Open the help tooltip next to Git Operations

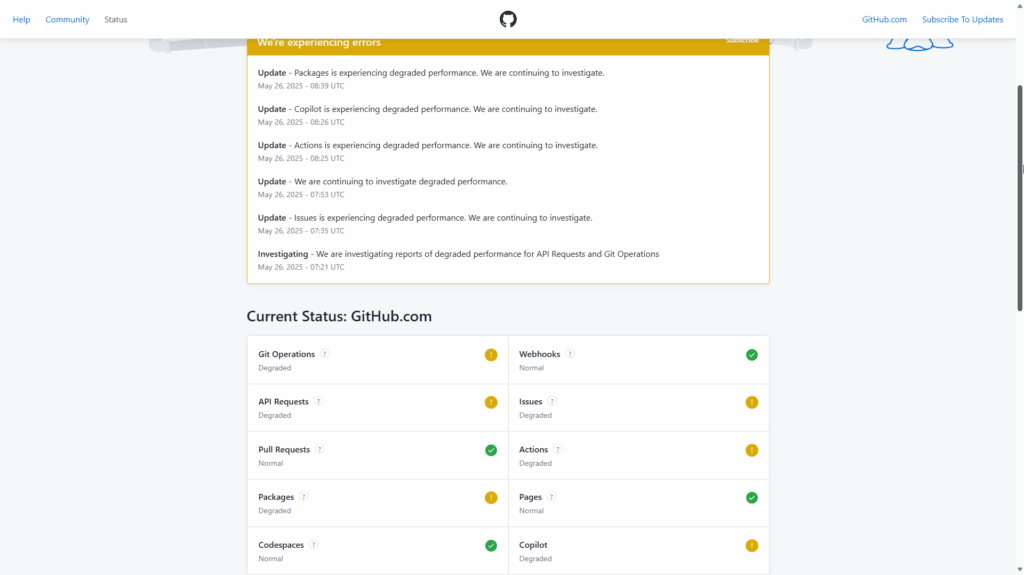(x=325, y=353)
